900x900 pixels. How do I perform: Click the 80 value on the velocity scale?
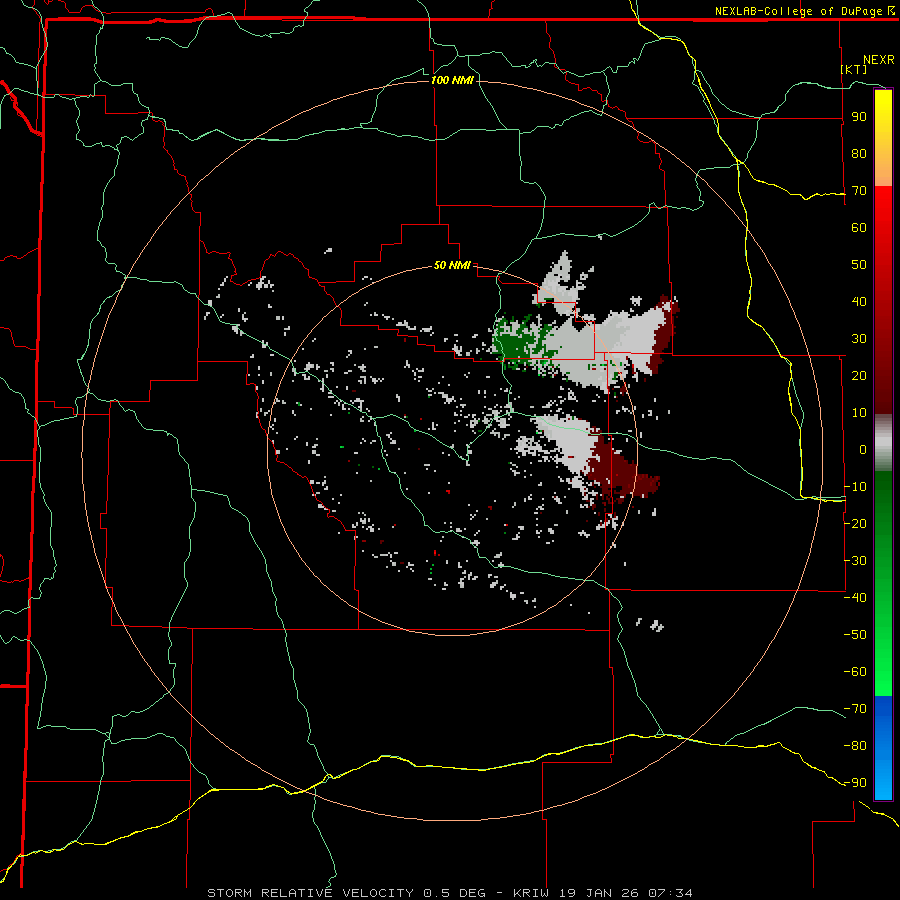[859, 154]
